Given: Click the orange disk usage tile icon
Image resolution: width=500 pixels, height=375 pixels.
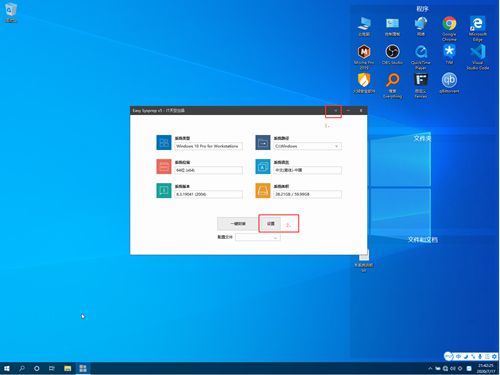Looking at the screenshot, I should pyautogui.click(x=263, y=191).
